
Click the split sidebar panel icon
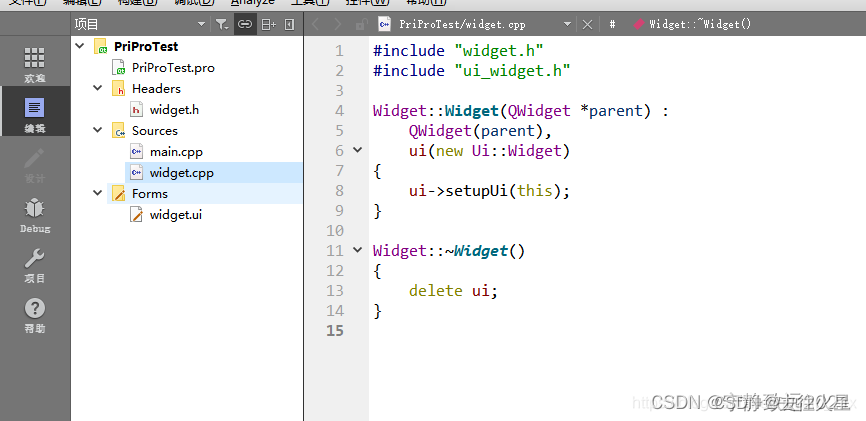point(268,24)
